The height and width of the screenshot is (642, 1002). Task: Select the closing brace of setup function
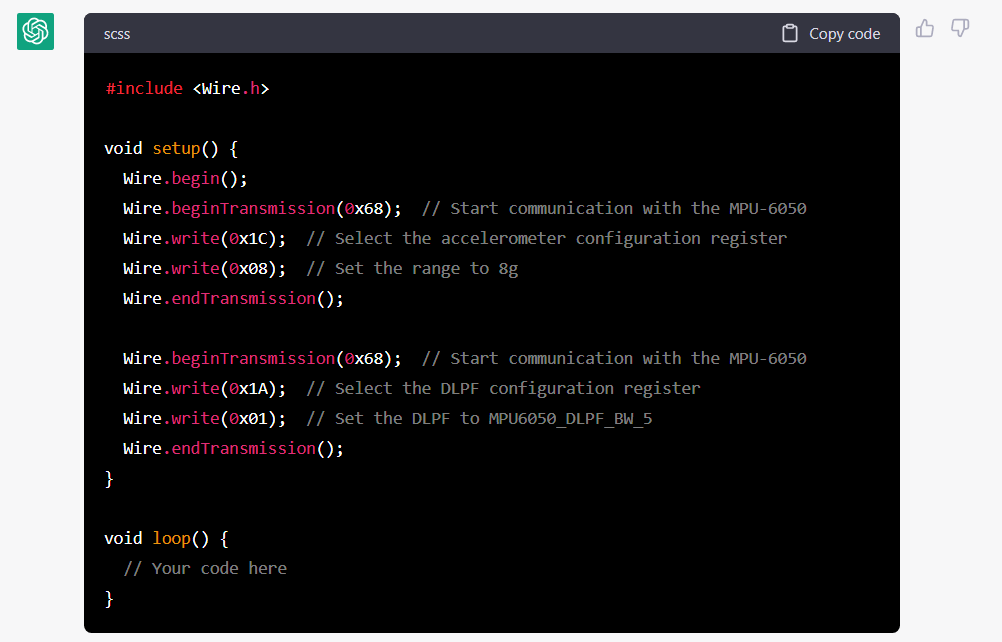(109, 478)
